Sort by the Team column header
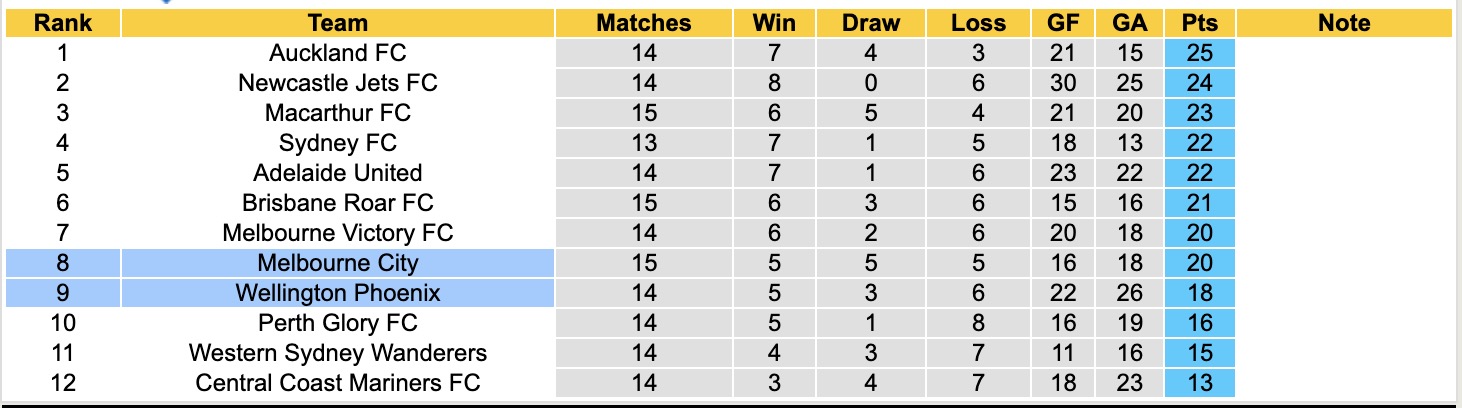The image size is (1462, 408). click(x=337, y=23)
